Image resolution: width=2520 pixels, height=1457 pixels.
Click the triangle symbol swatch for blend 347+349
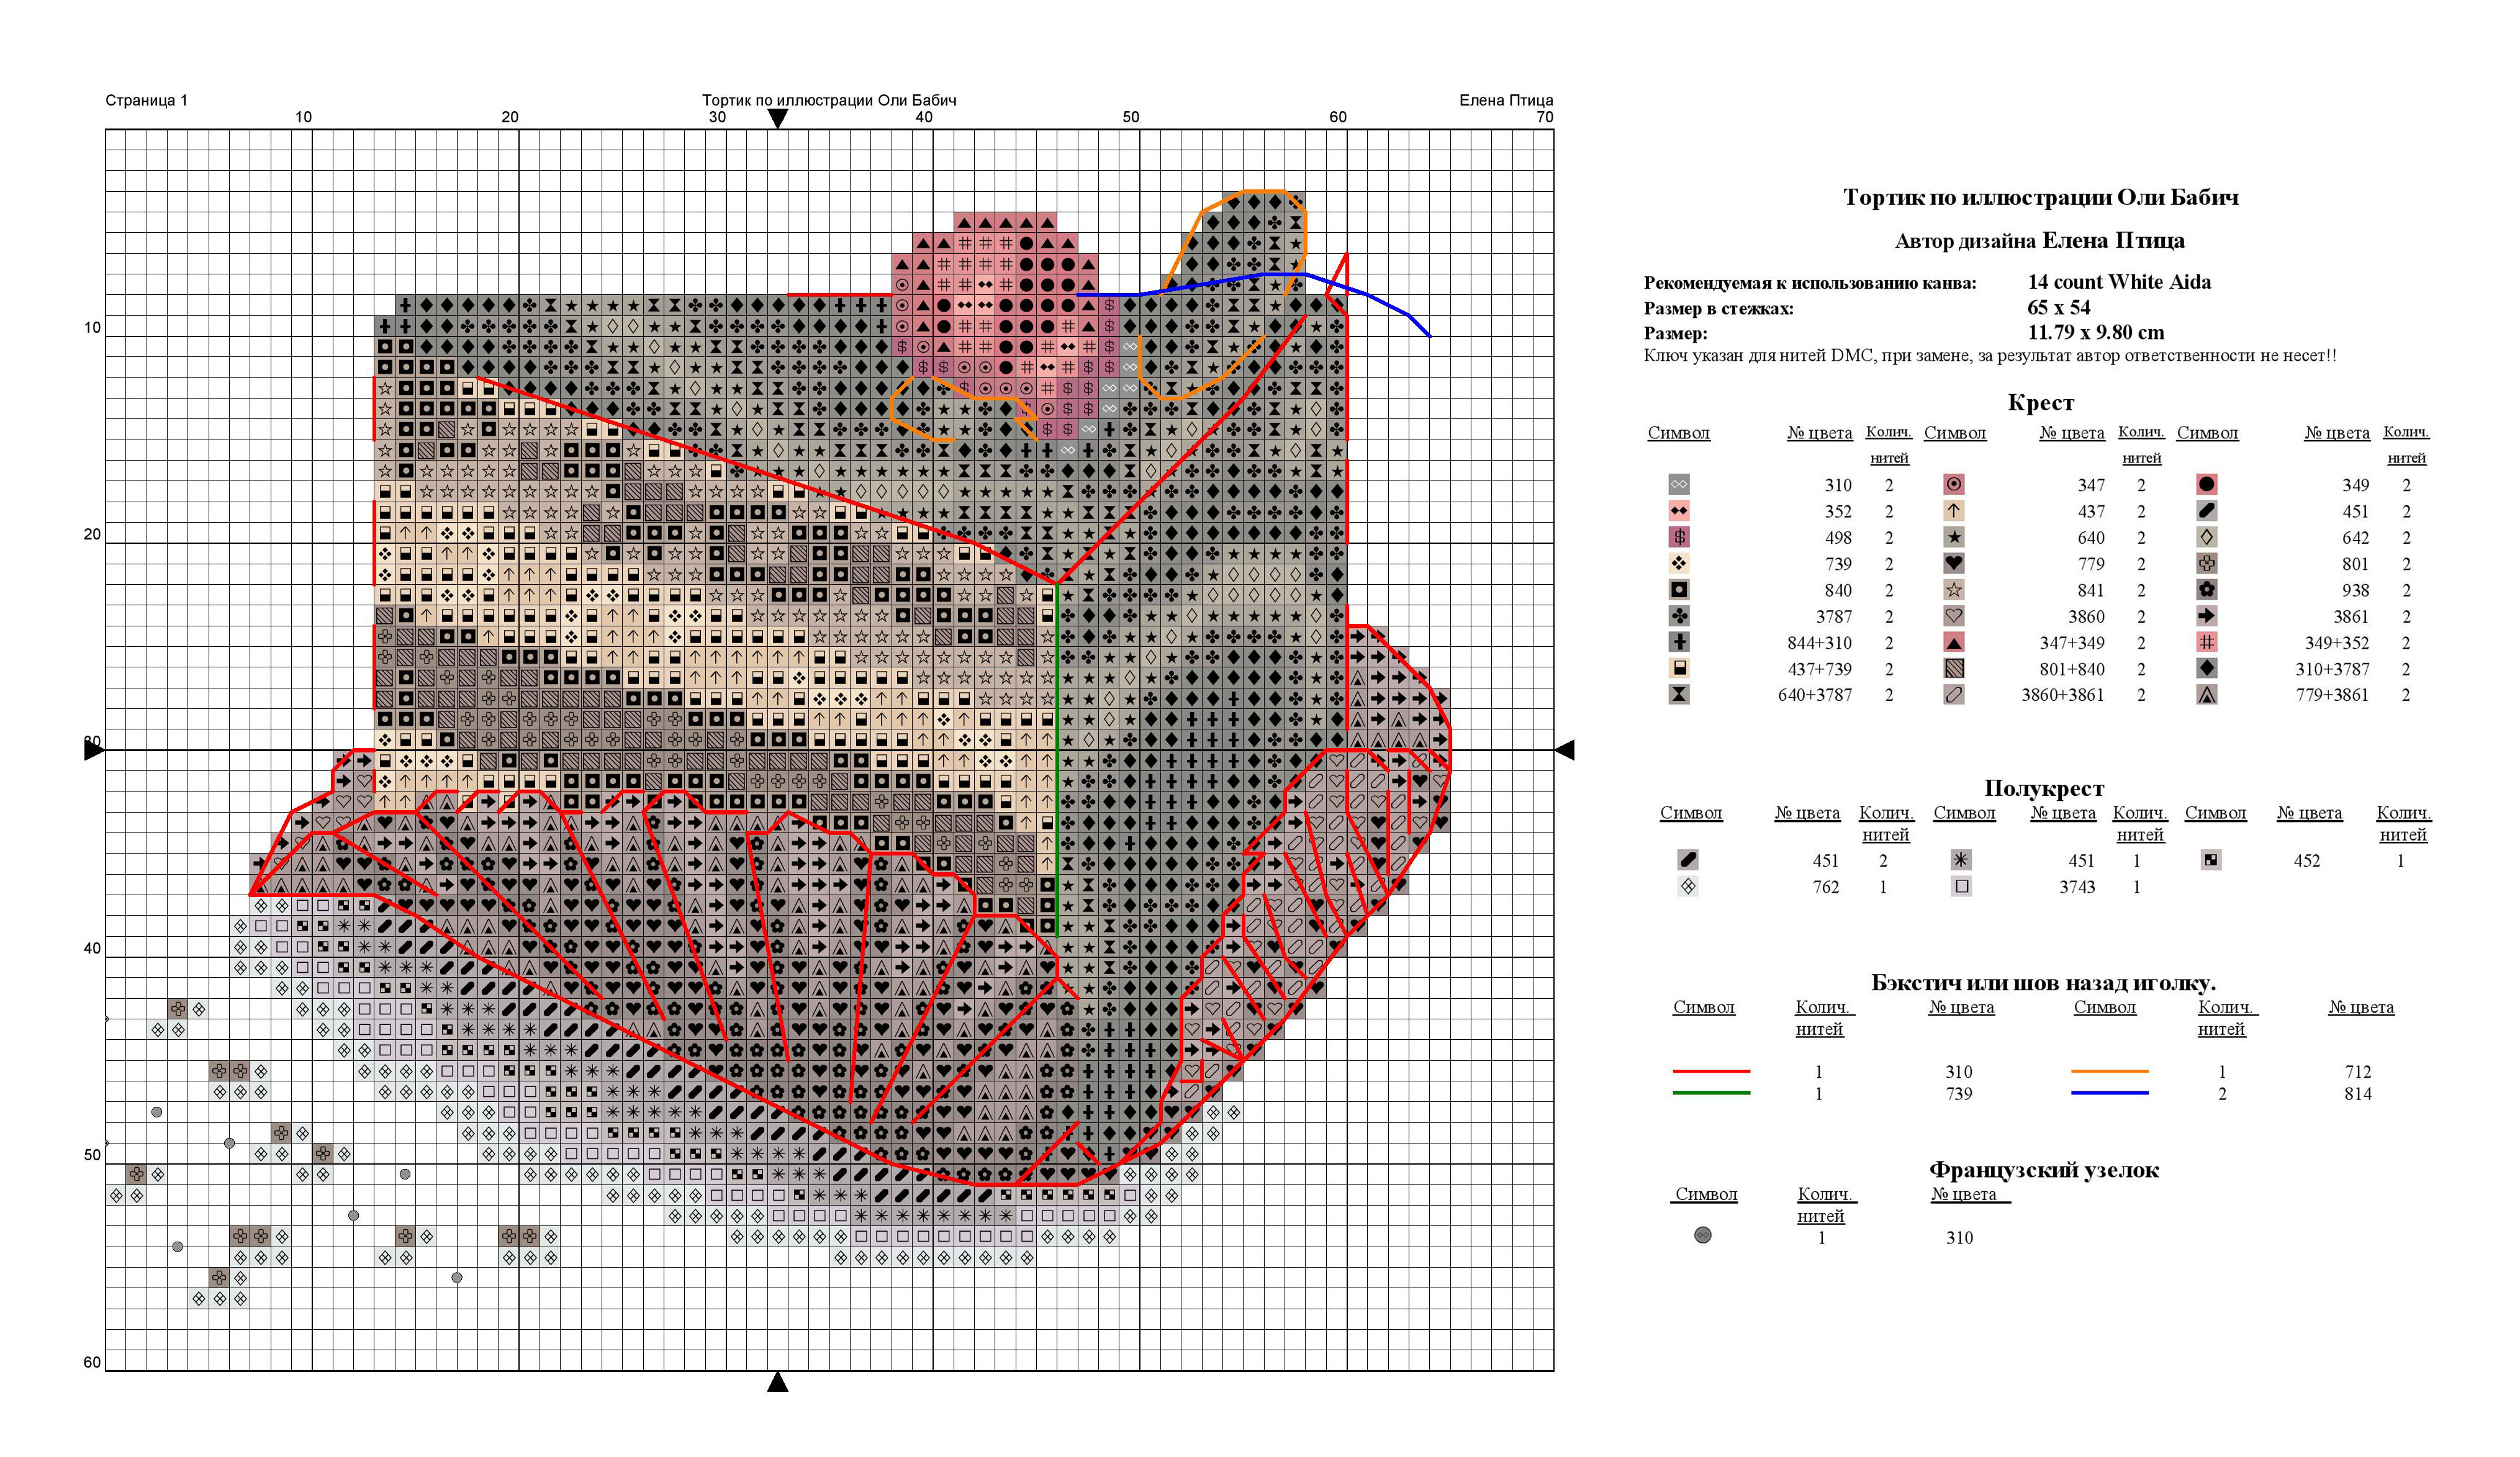coord(1953,642)
